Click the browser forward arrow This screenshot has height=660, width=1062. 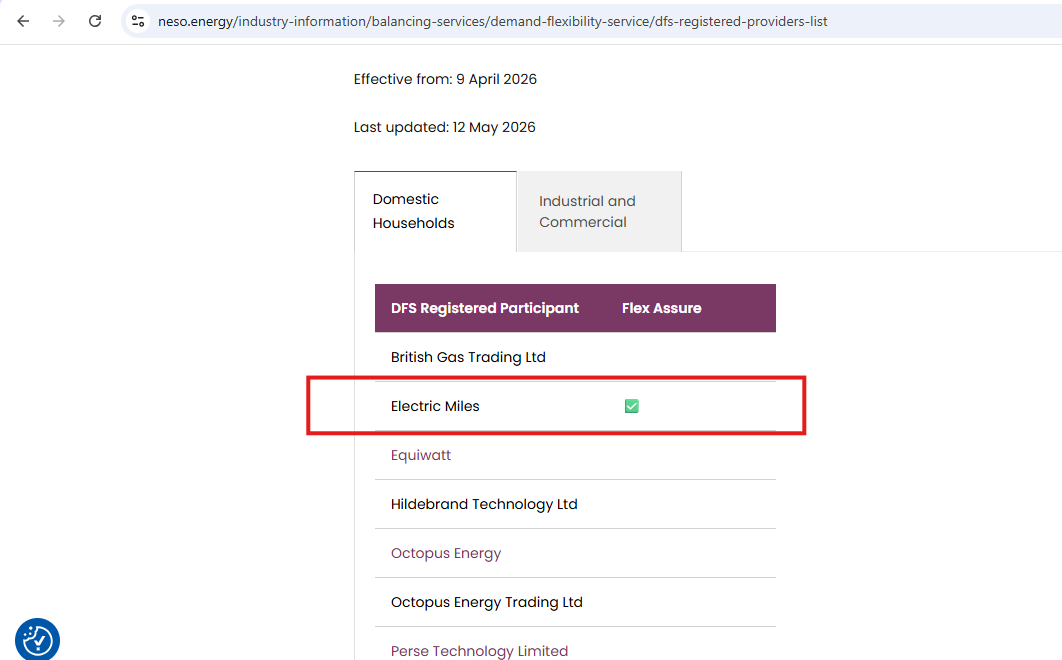59,21
